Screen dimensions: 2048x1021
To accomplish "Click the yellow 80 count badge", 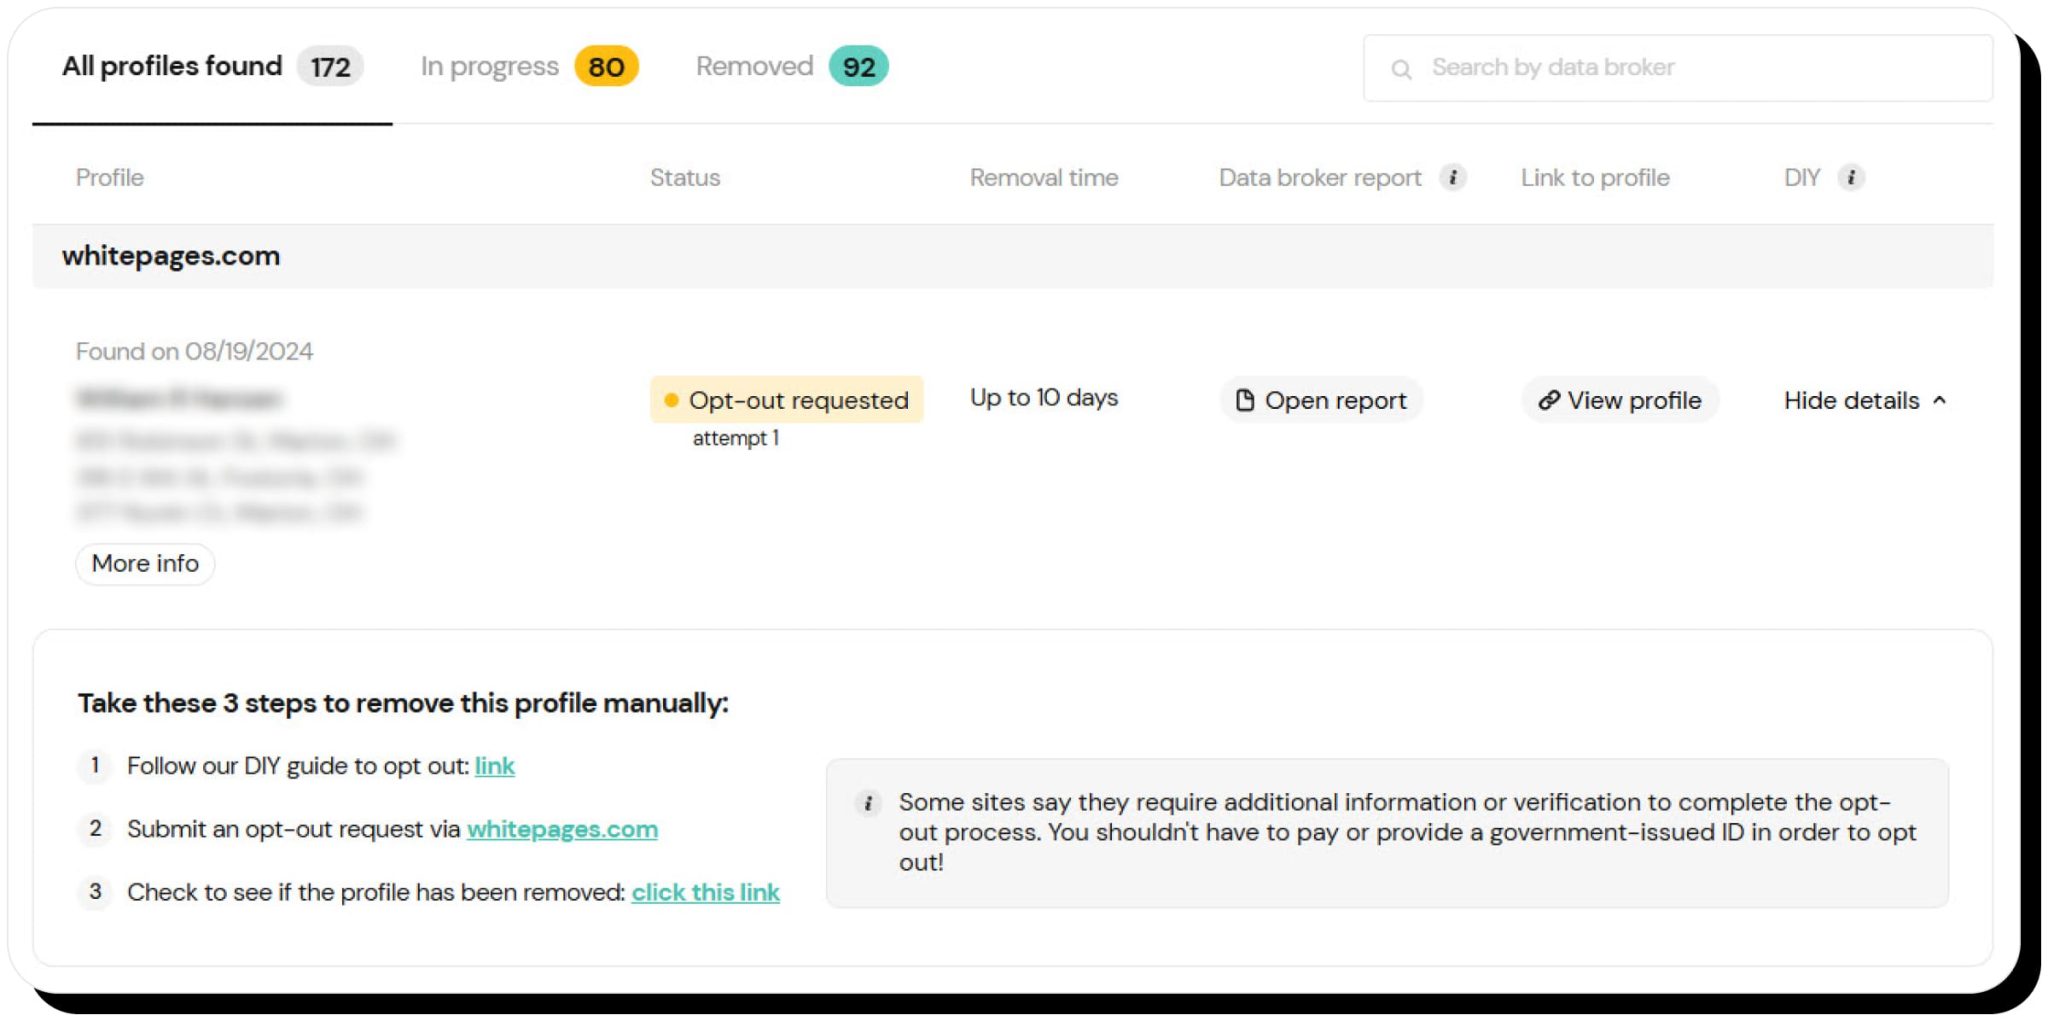I will click(605, 66).
